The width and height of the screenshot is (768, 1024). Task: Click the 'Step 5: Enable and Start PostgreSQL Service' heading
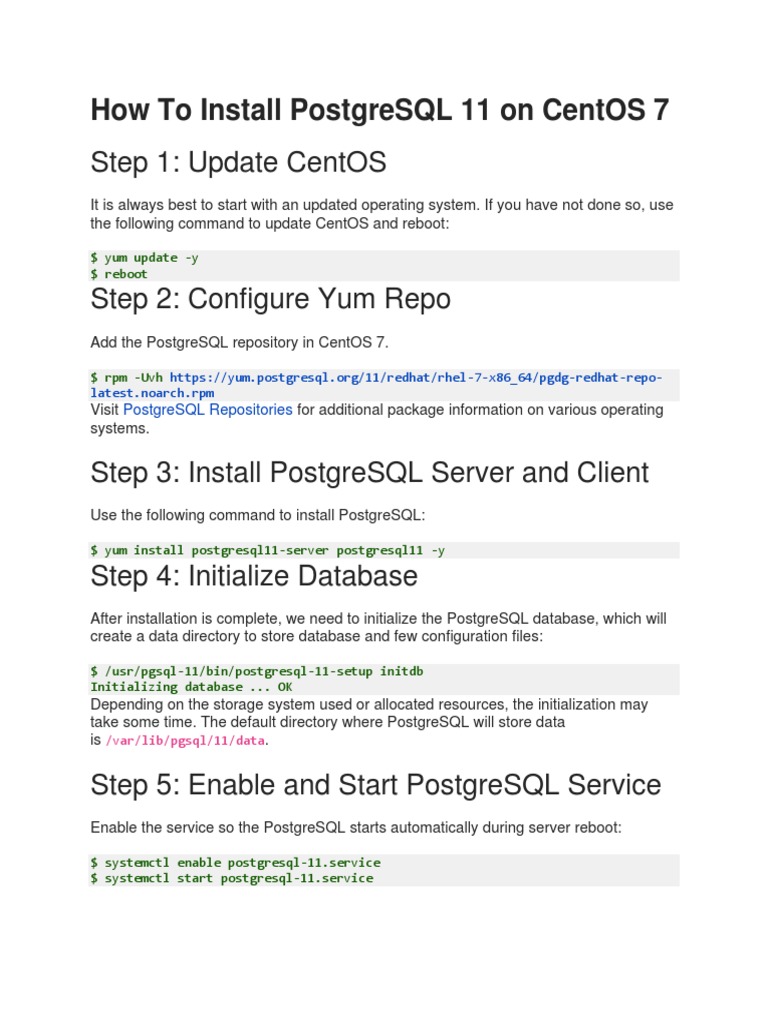point(375,785)
